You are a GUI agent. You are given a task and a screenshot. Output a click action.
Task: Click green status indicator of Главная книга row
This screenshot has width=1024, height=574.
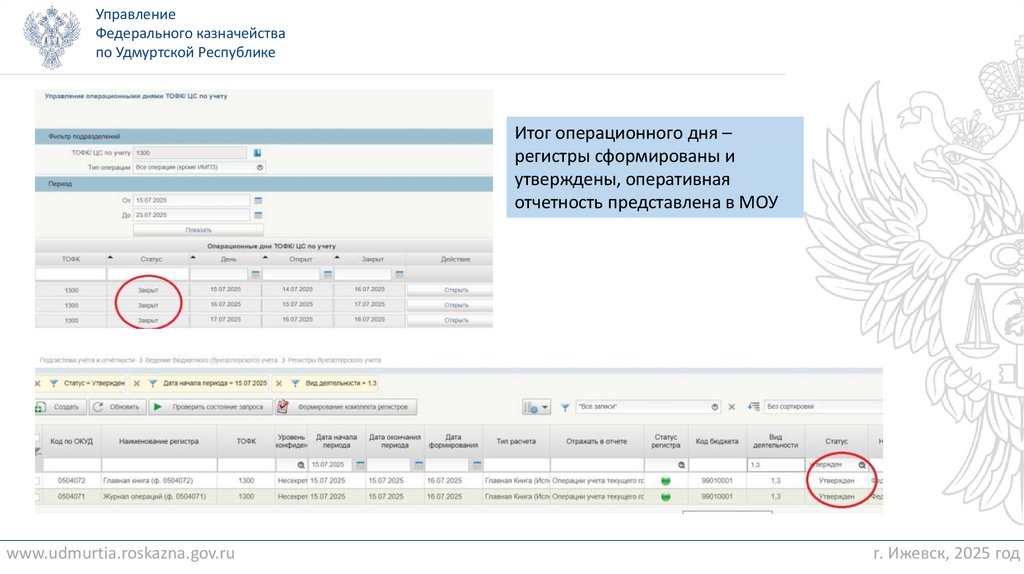pos(665,481)
